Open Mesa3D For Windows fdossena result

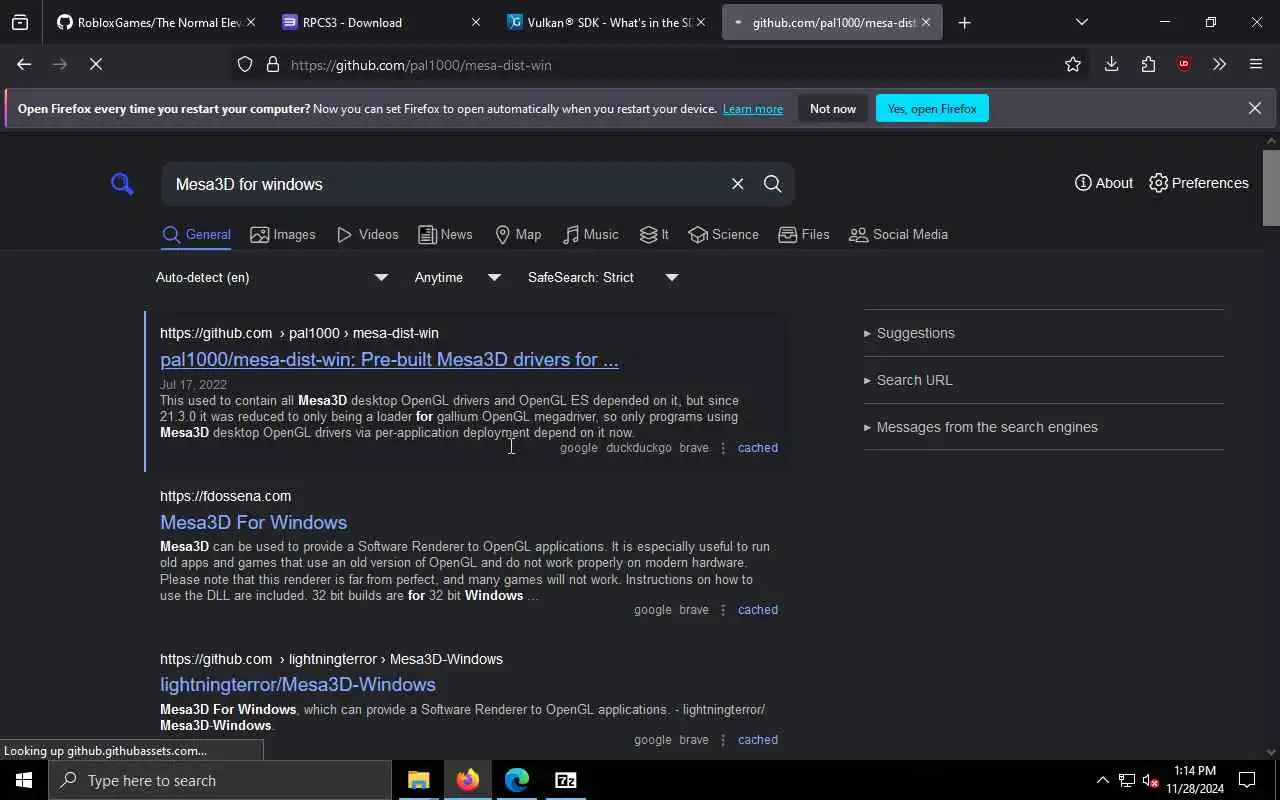pos(253,522)
